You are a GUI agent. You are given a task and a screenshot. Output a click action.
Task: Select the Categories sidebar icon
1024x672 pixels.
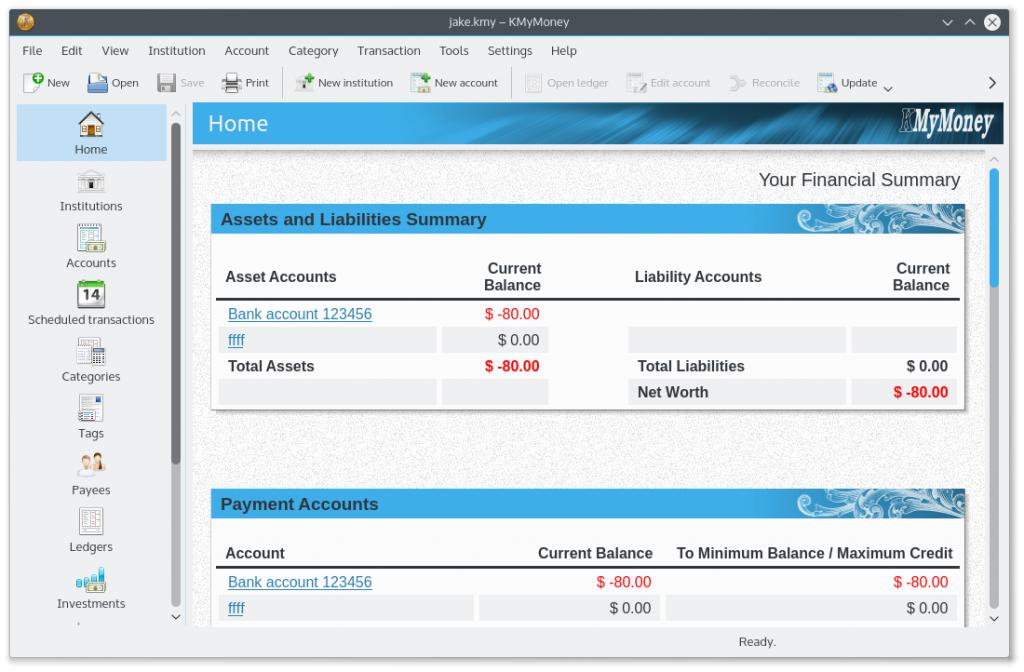pyautogui.click(x=91, y=360)
